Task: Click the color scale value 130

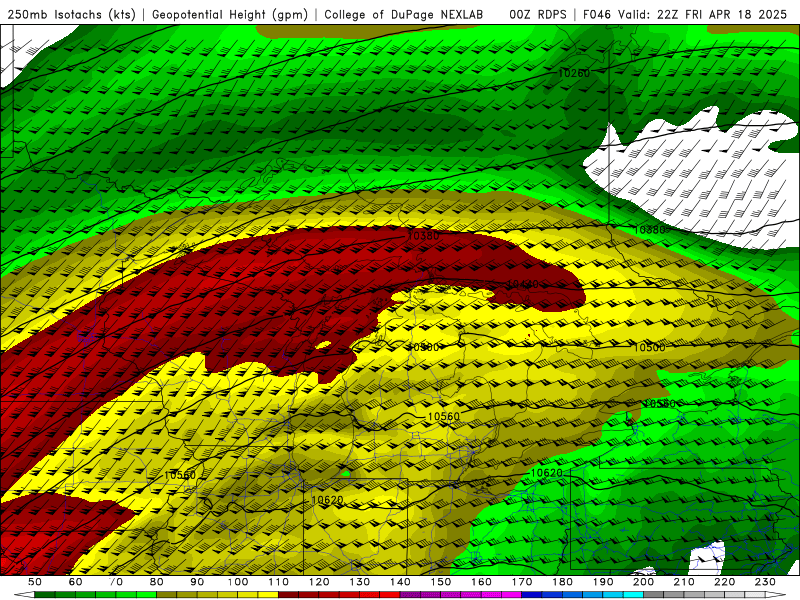Action: [x=360, y=582]
